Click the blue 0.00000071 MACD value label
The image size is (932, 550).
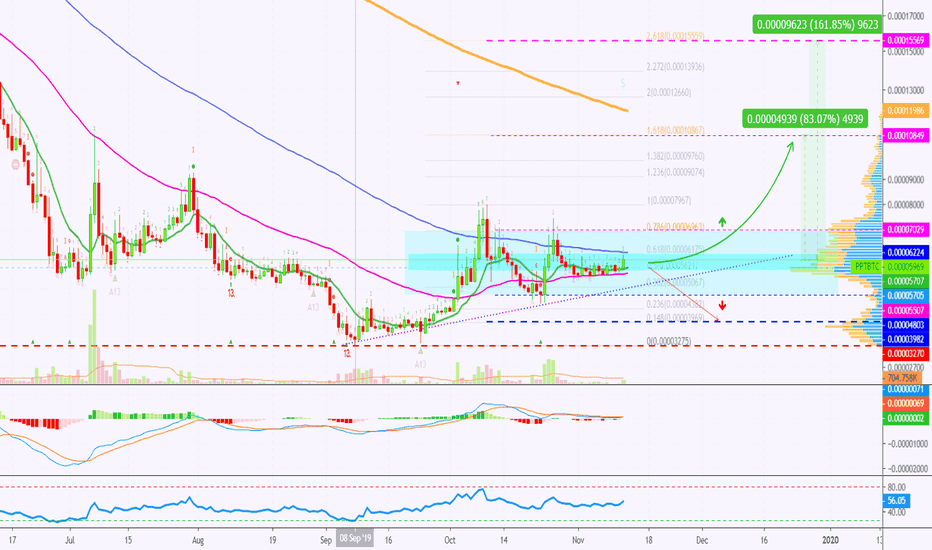point(906,389)
